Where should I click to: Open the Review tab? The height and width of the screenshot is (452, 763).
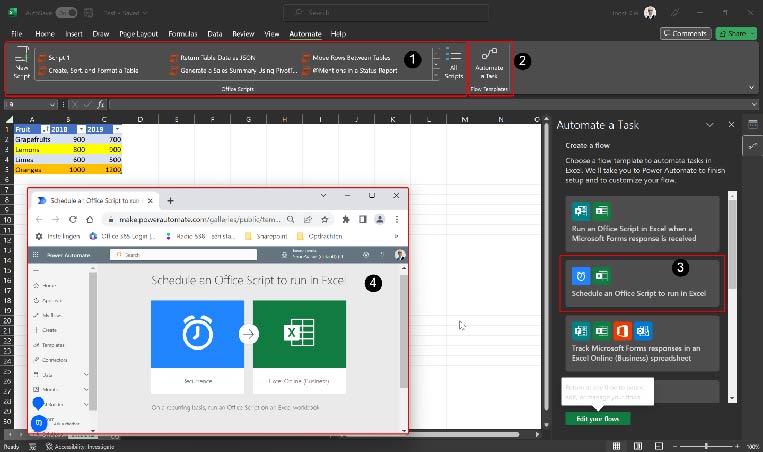click(x=243, y=34)
